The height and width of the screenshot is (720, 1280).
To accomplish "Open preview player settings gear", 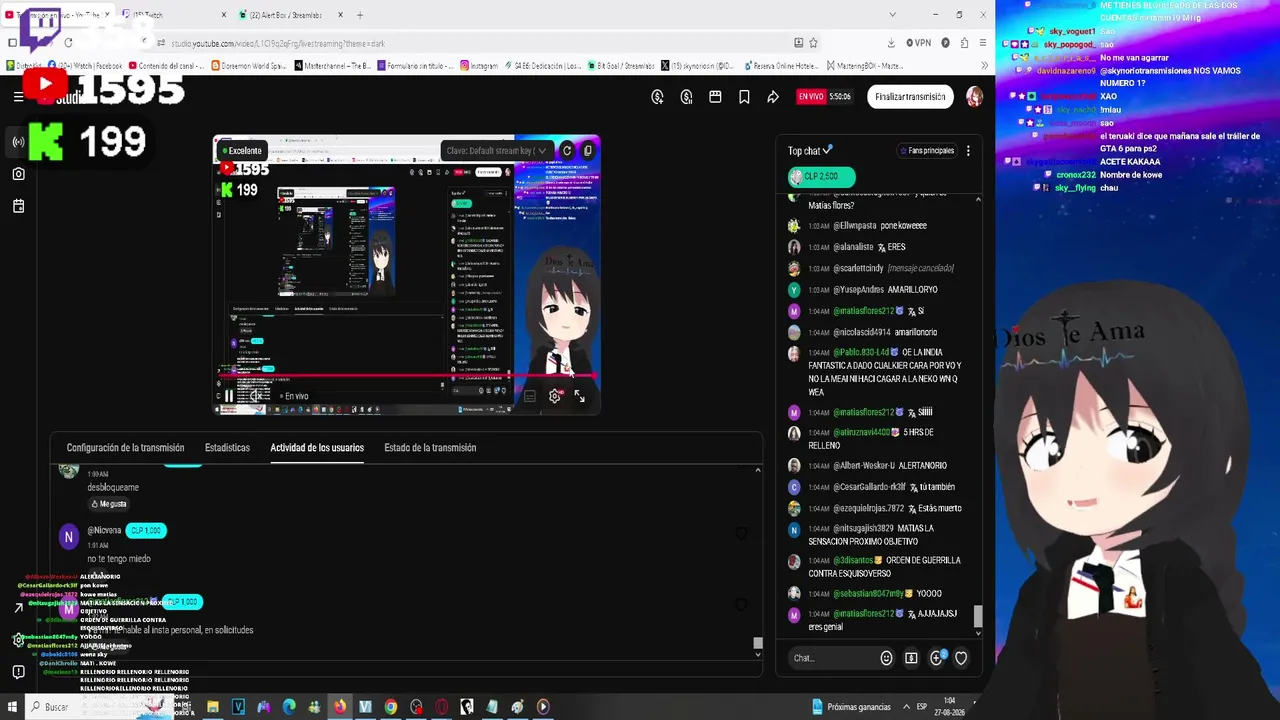I will tap(555, 396).
